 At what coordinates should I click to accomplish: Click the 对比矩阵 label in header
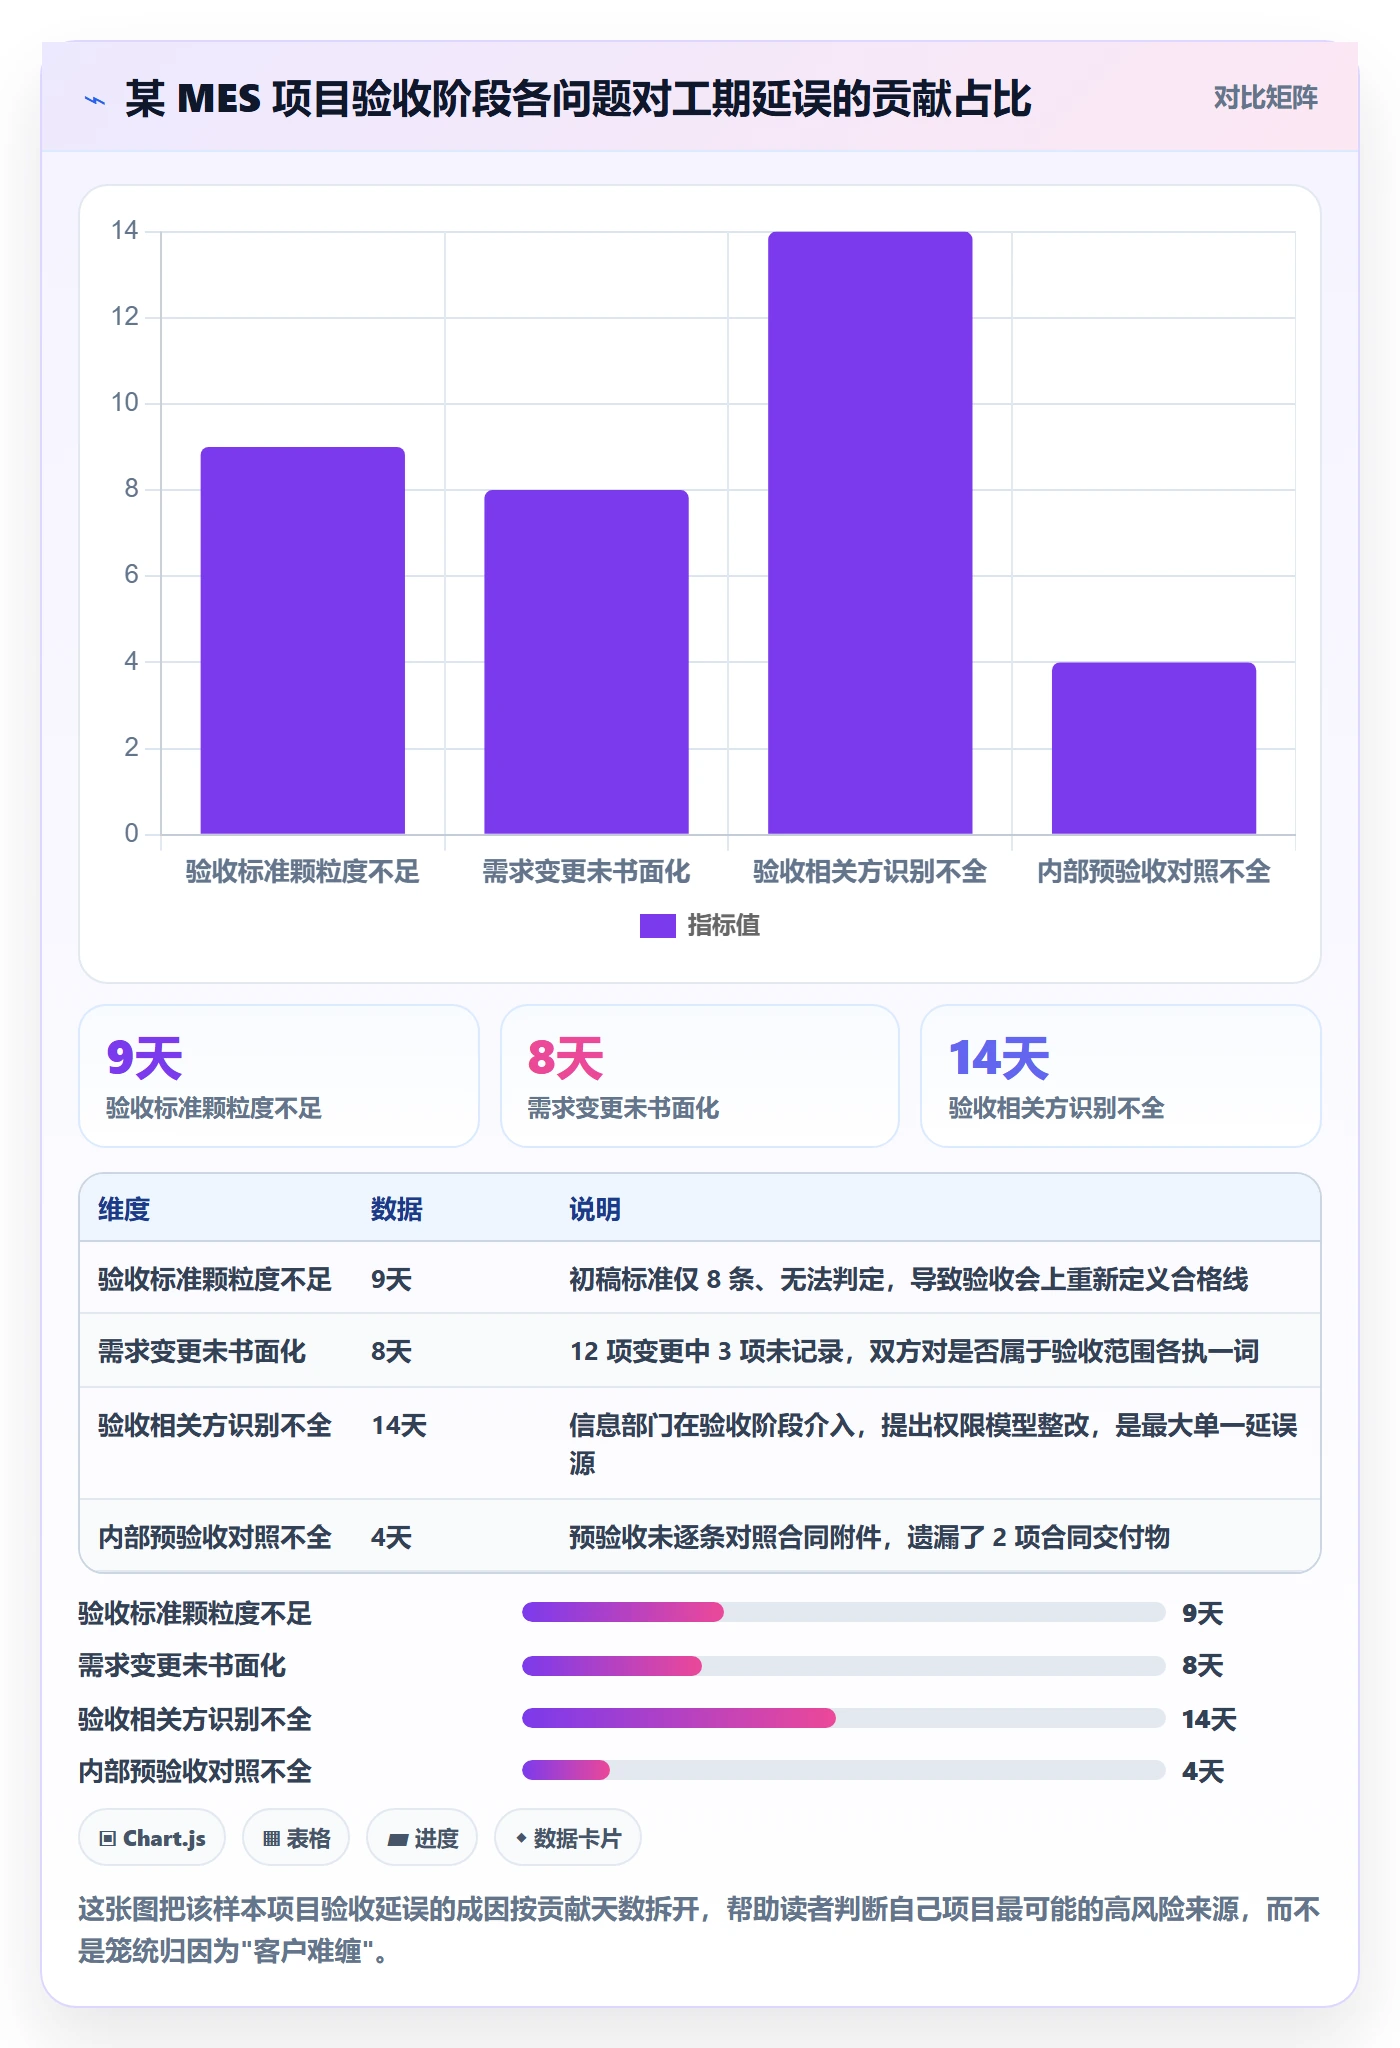pos(1265,98)
